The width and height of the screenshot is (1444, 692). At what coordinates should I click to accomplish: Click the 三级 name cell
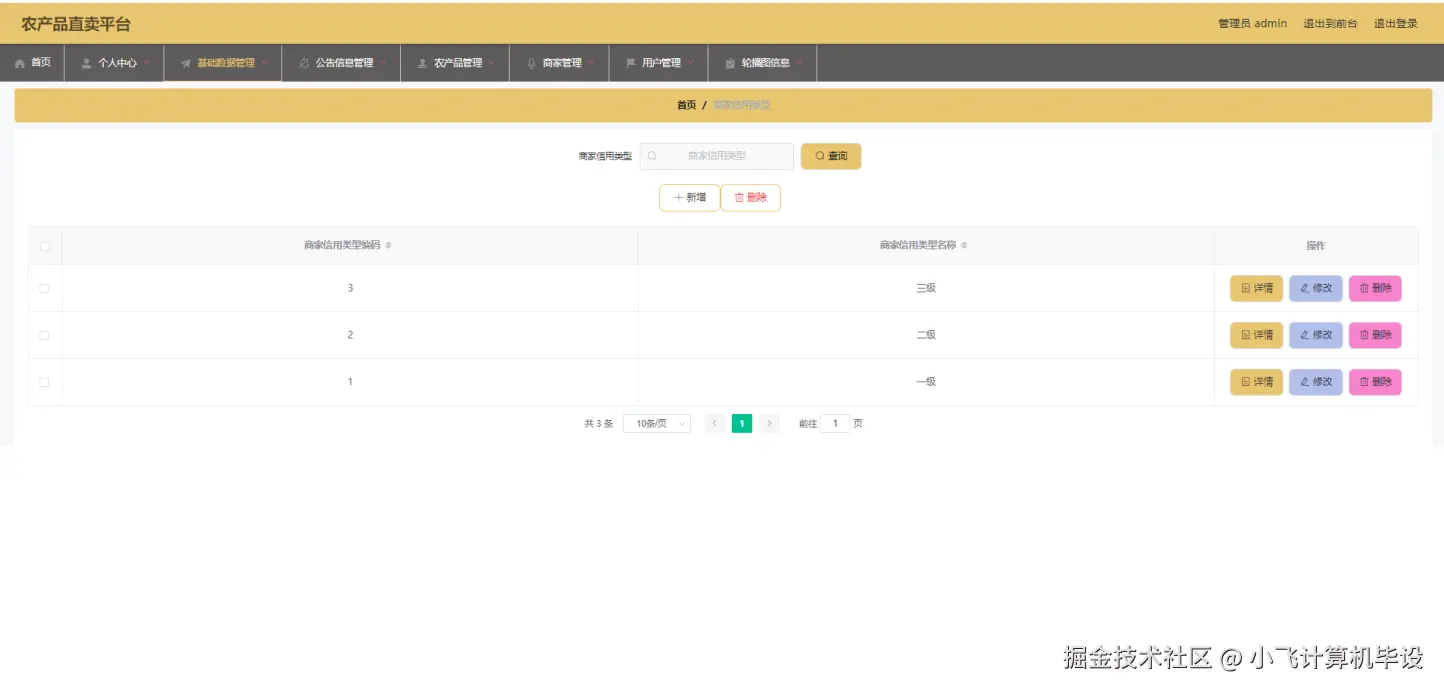tap(926, 288)
